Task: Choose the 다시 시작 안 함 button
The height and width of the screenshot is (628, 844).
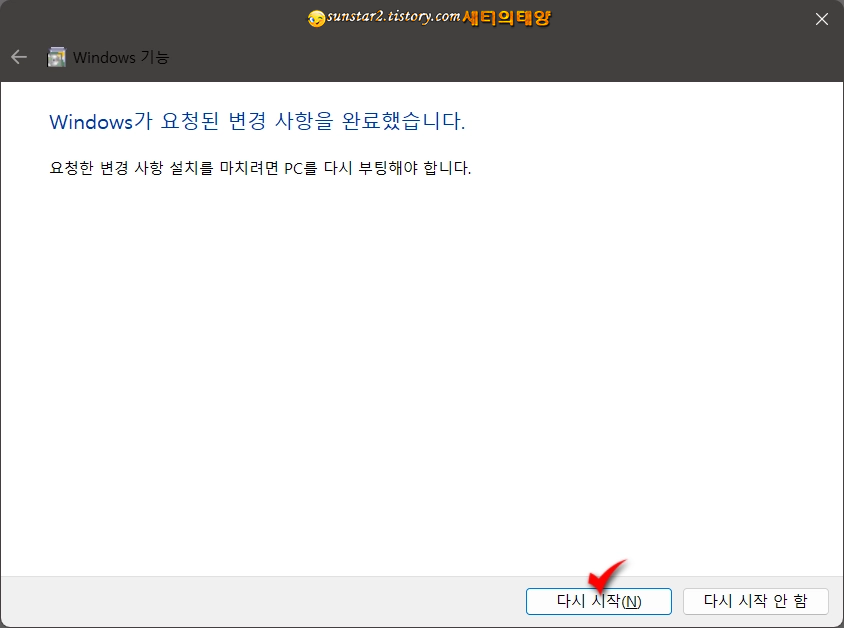Action: click(756, 601)
